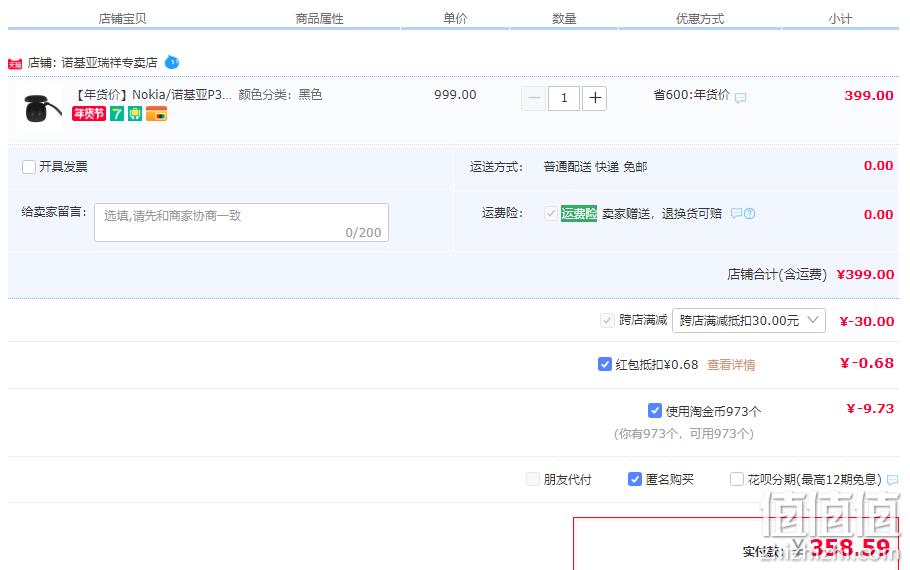910x570 pixels.
Task: Enable the 开具发票 checkbox
Action: pos(29,167)
